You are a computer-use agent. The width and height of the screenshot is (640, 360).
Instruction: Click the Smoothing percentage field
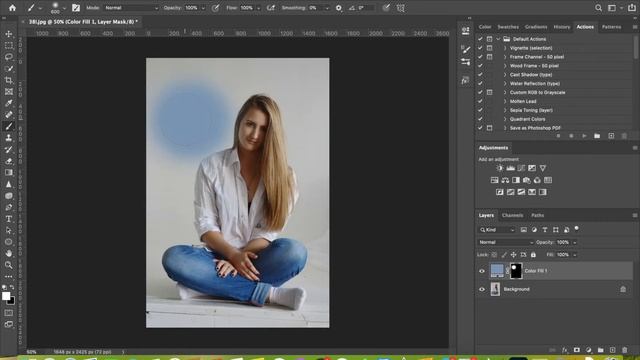point(316,8)
